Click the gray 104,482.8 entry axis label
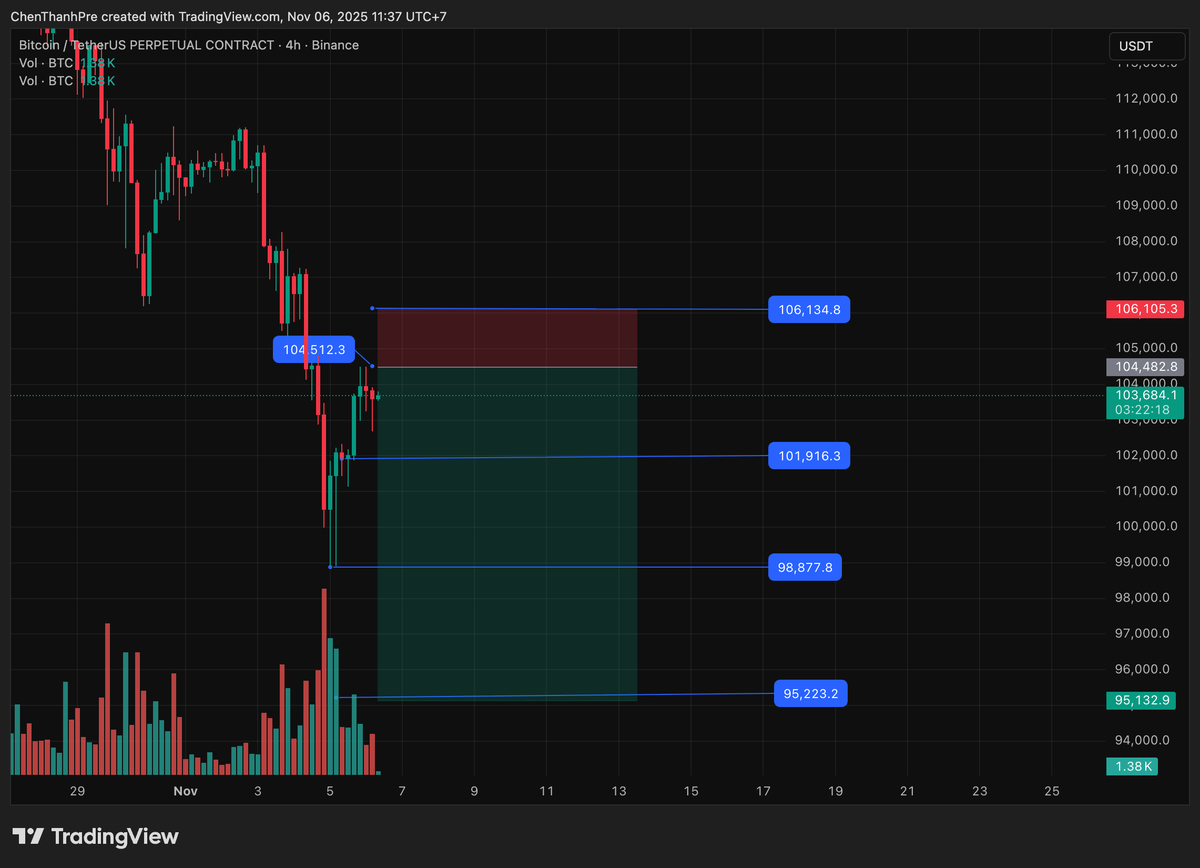Screen dimensions: 1200x868 (x=1145, y=367)
